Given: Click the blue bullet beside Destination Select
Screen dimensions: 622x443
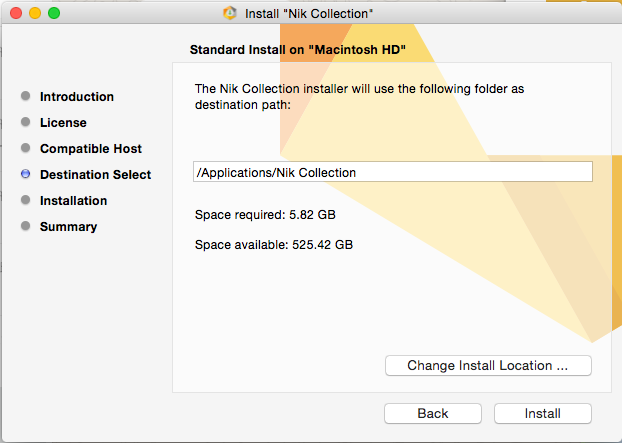Looking at the screenshot, I should click(x=25, y=174).
